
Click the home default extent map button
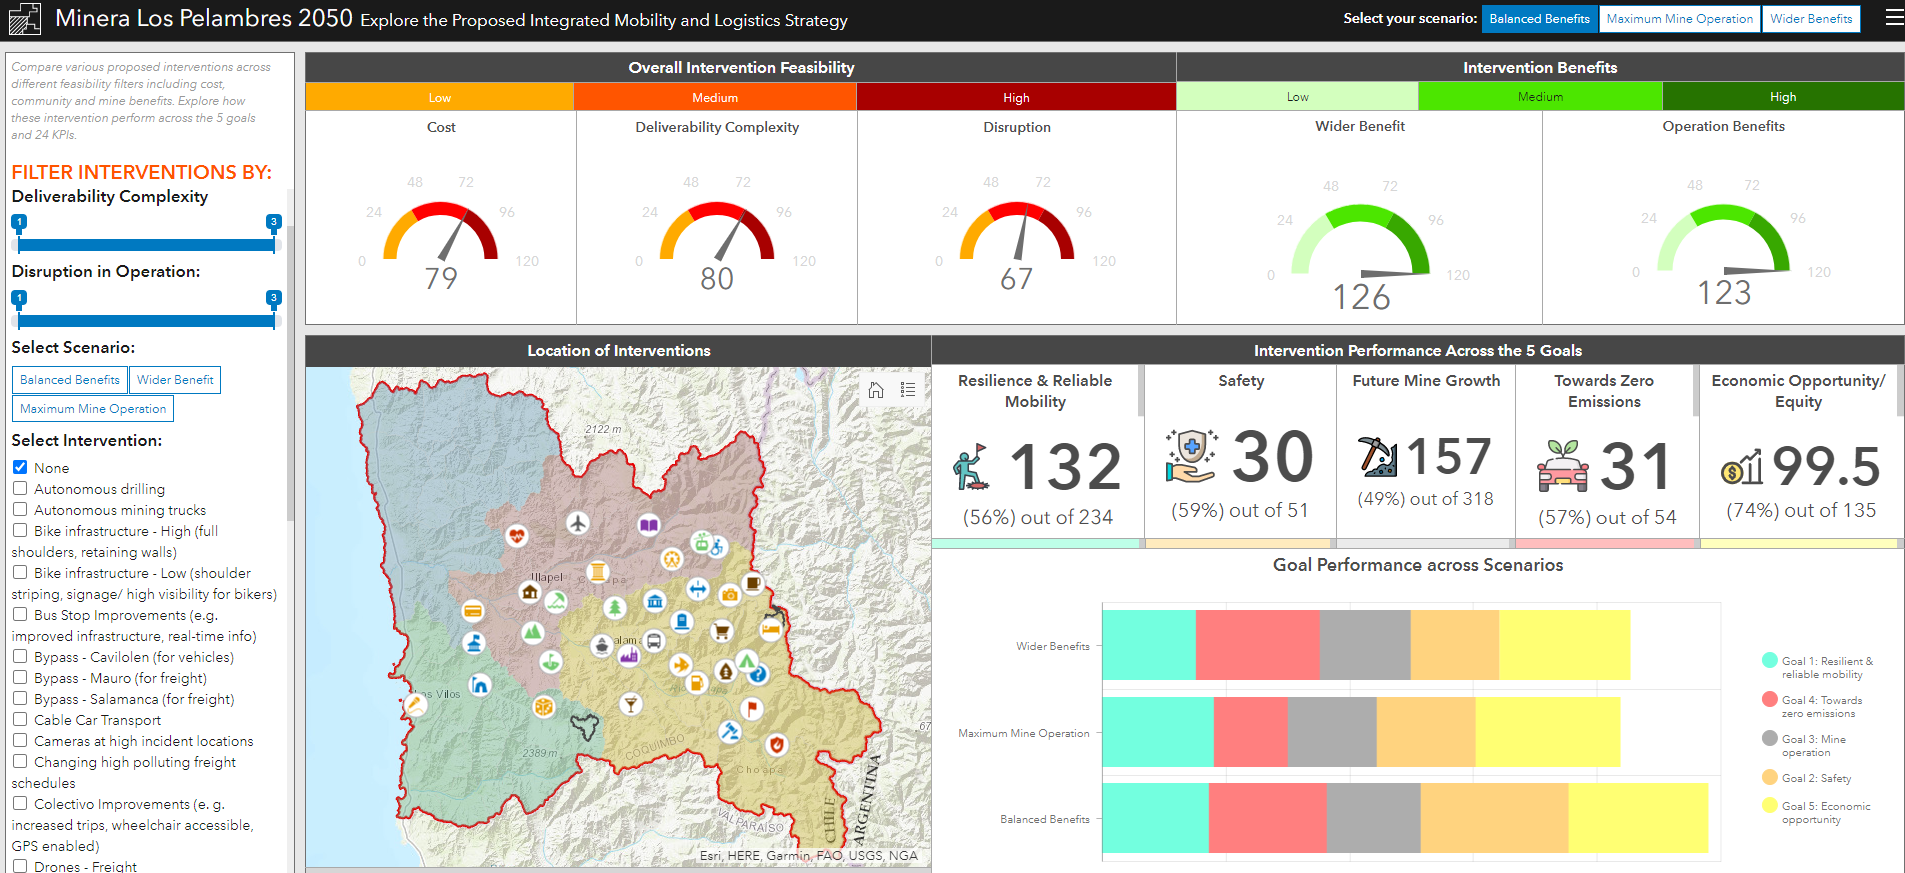(876, 390)
